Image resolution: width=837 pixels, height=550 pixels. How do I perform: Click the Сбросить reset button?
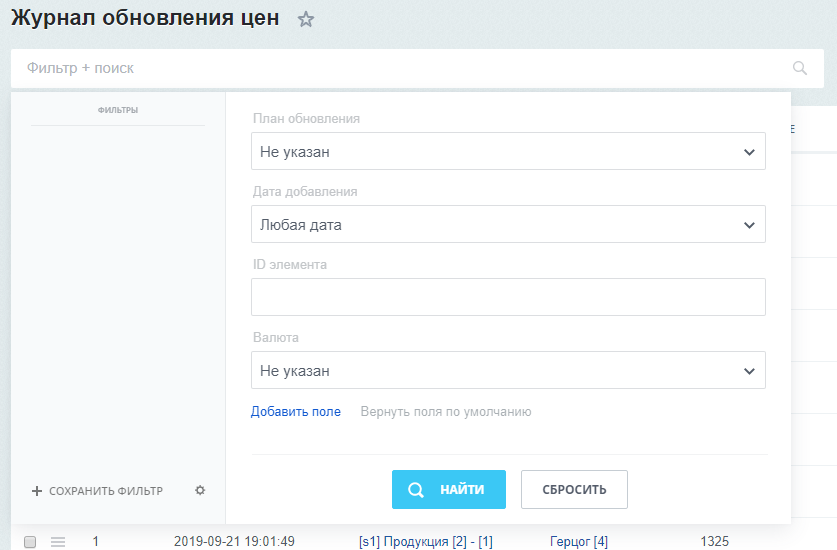574,489
